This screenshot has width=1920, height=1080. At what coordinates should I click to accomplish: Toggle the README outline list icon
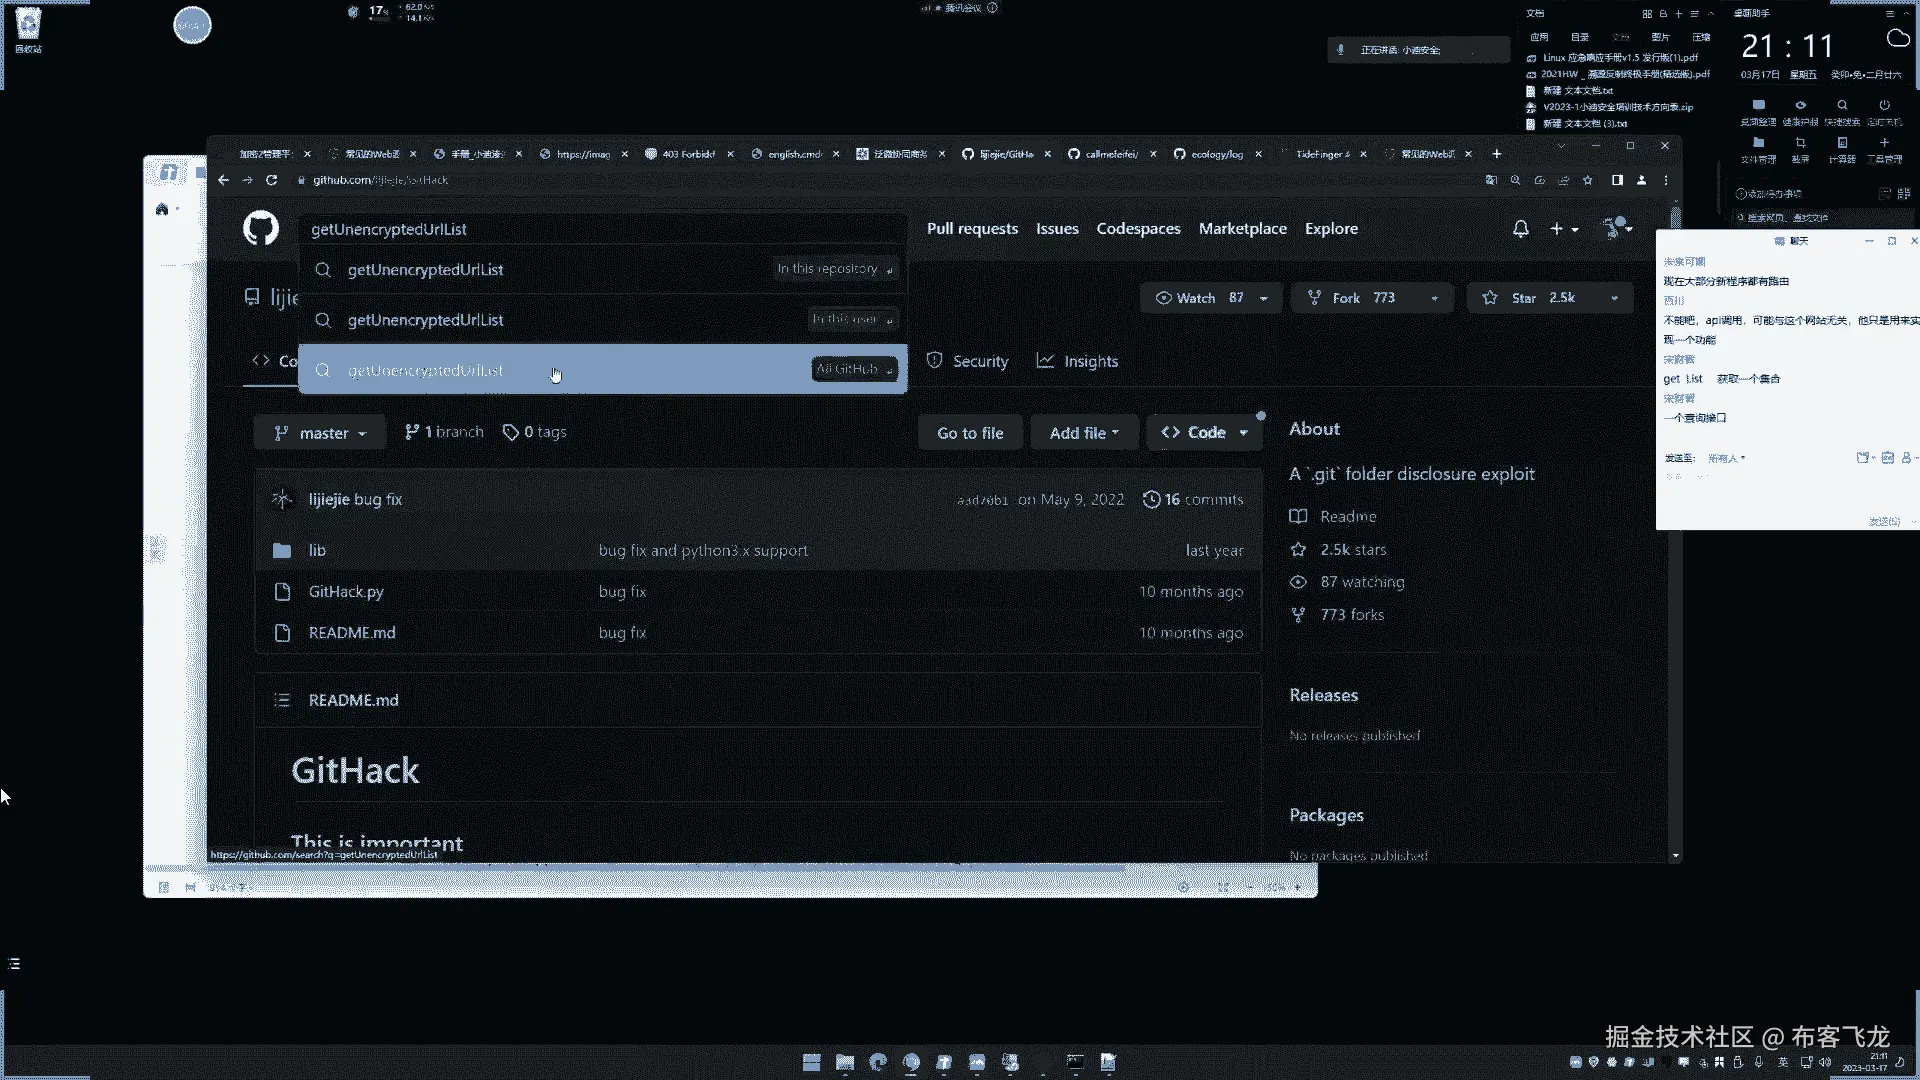tap(282, 700)
